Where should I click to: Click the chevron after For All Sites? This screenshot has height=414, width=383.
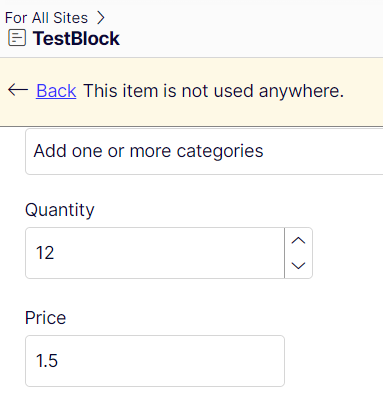(101, 18)
